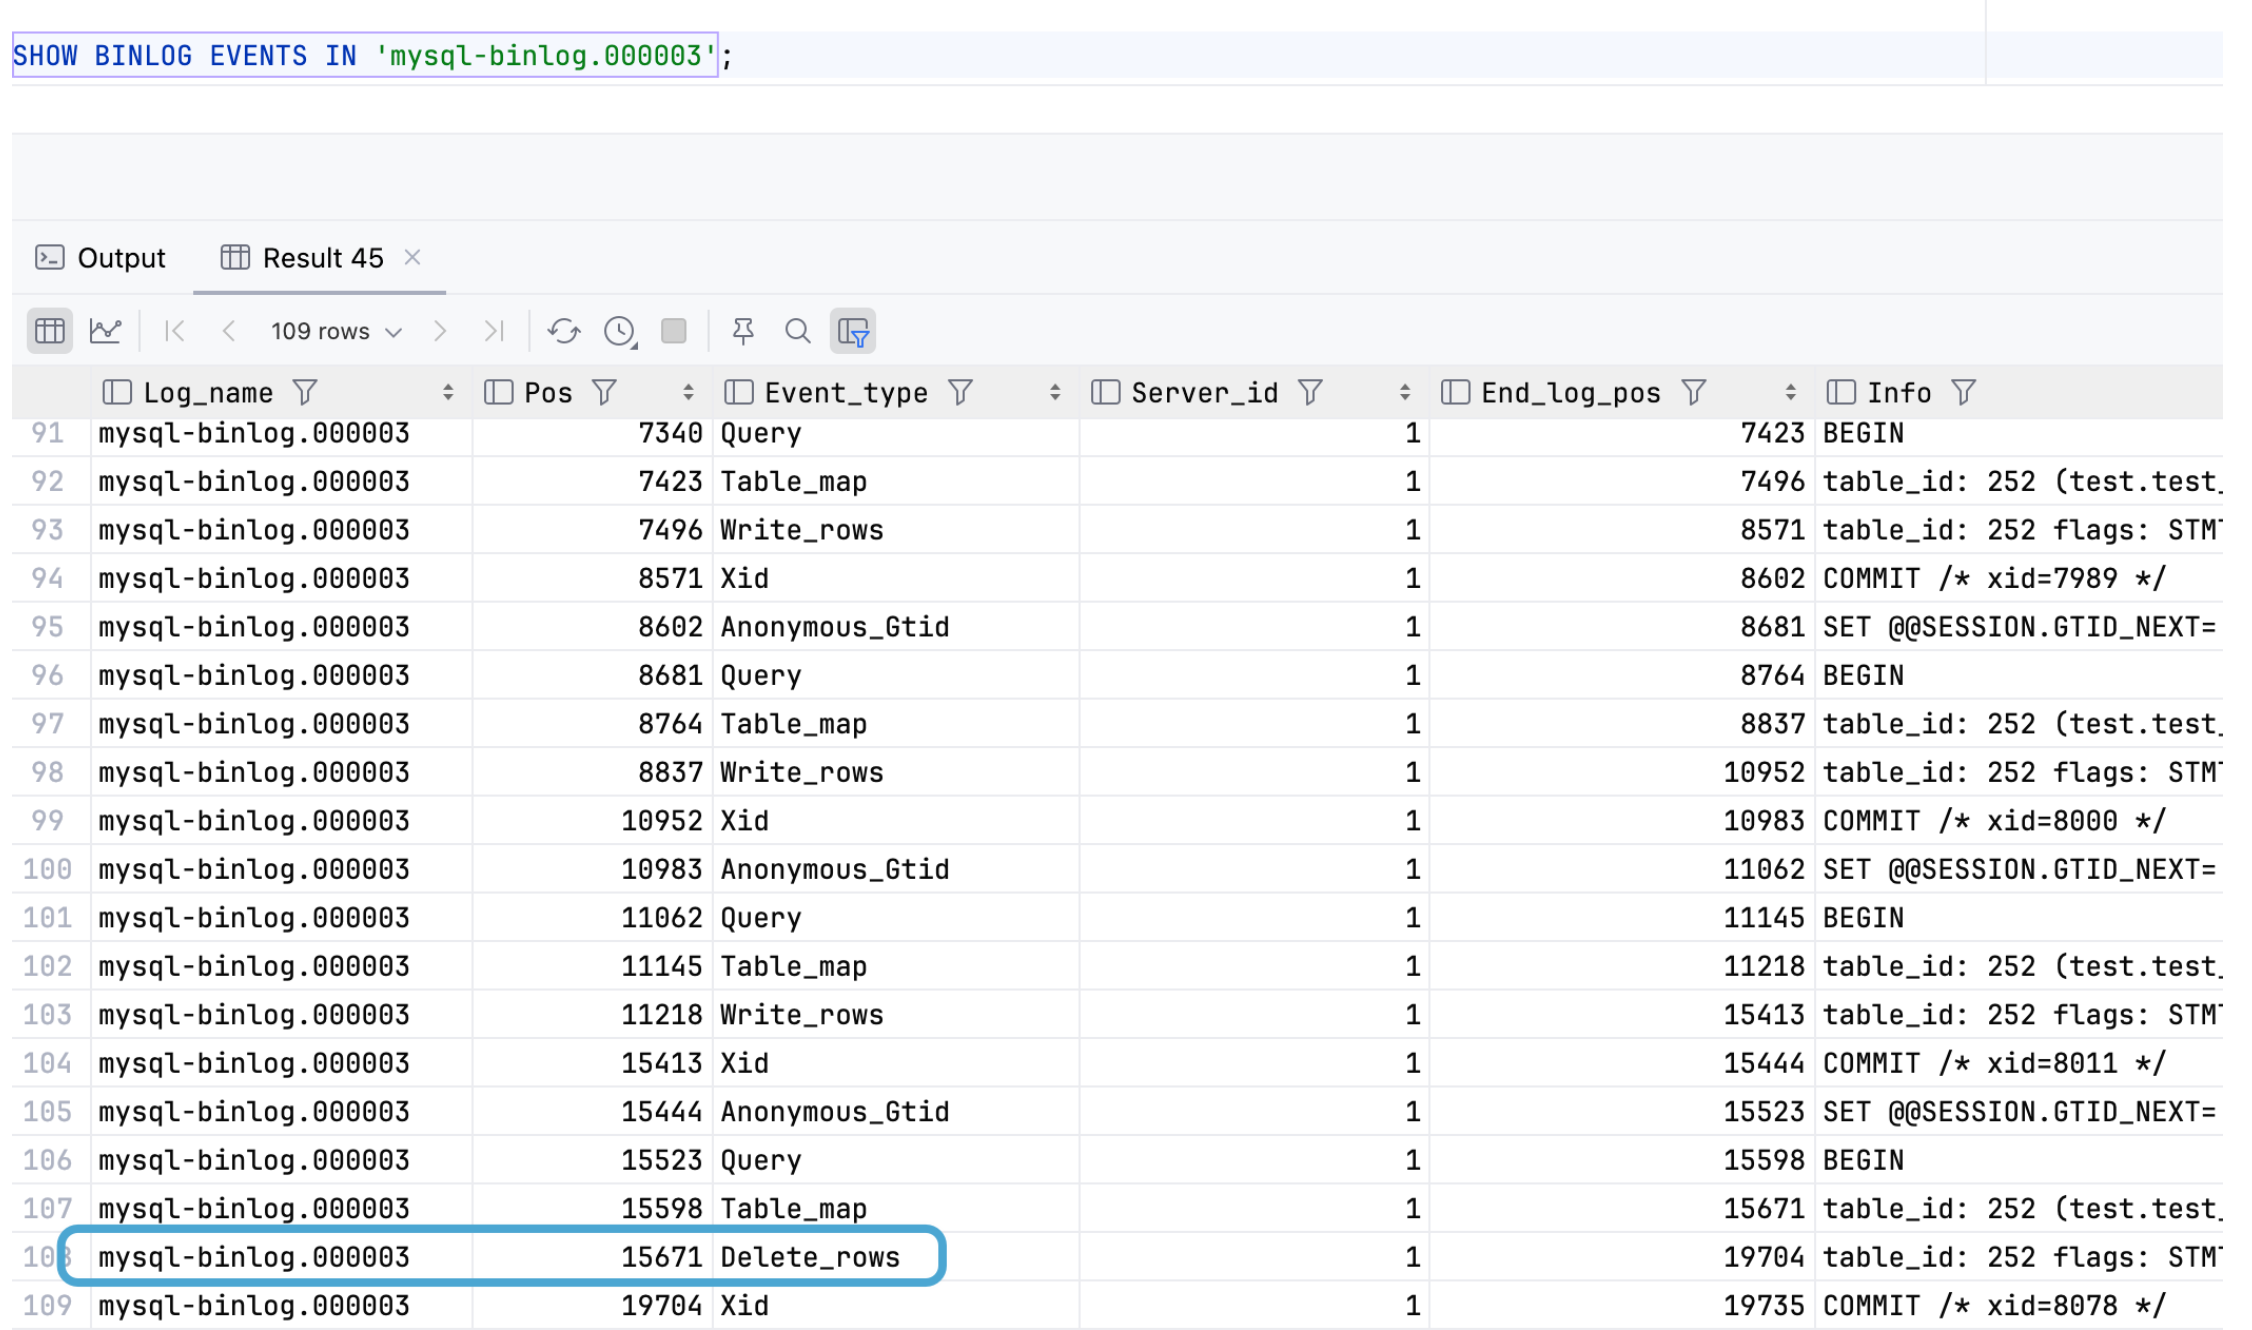Click the reload page refresh icon
The height and width of the screenshot is (1330, 2252).
coord(563,331)
